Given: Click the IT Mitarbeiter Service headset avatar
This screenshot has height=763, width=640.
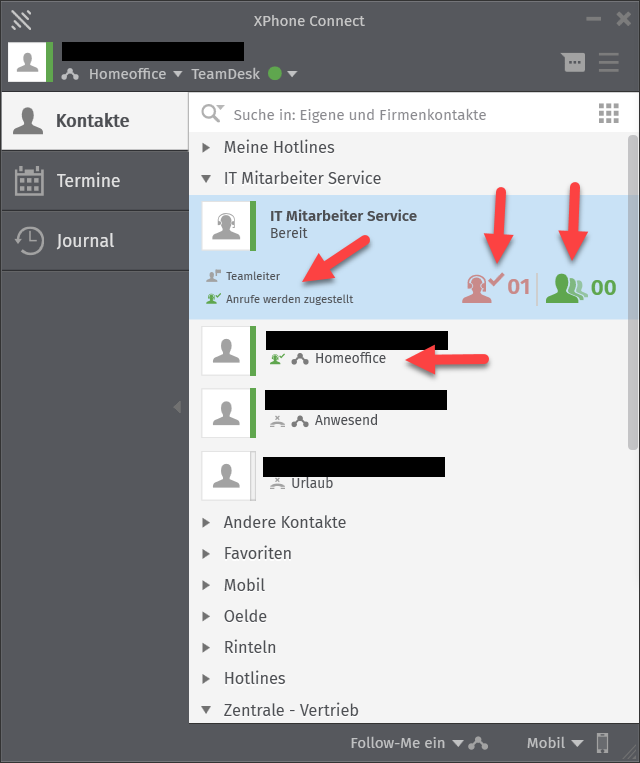Looking at the screenshot, I should pos(226,226).
